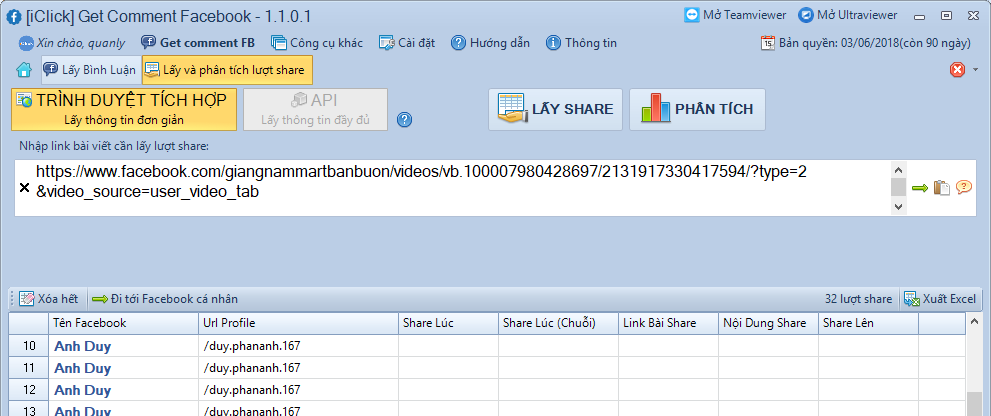Image resolution: width=991 pixels, height=416 pixels.
Task: Click into the post link input field
Action: pyautogui.click(x=461, y=188)
